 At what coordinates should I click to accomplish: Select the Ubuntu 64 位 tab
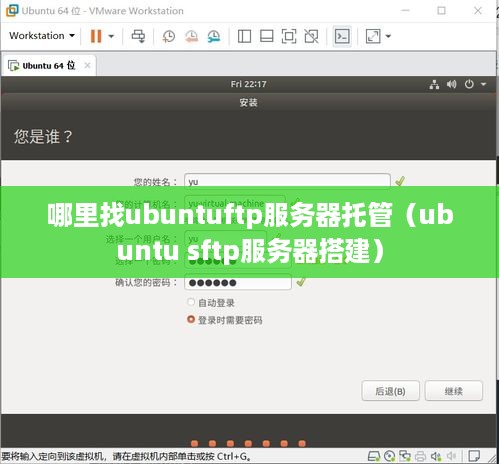point(48,66)
